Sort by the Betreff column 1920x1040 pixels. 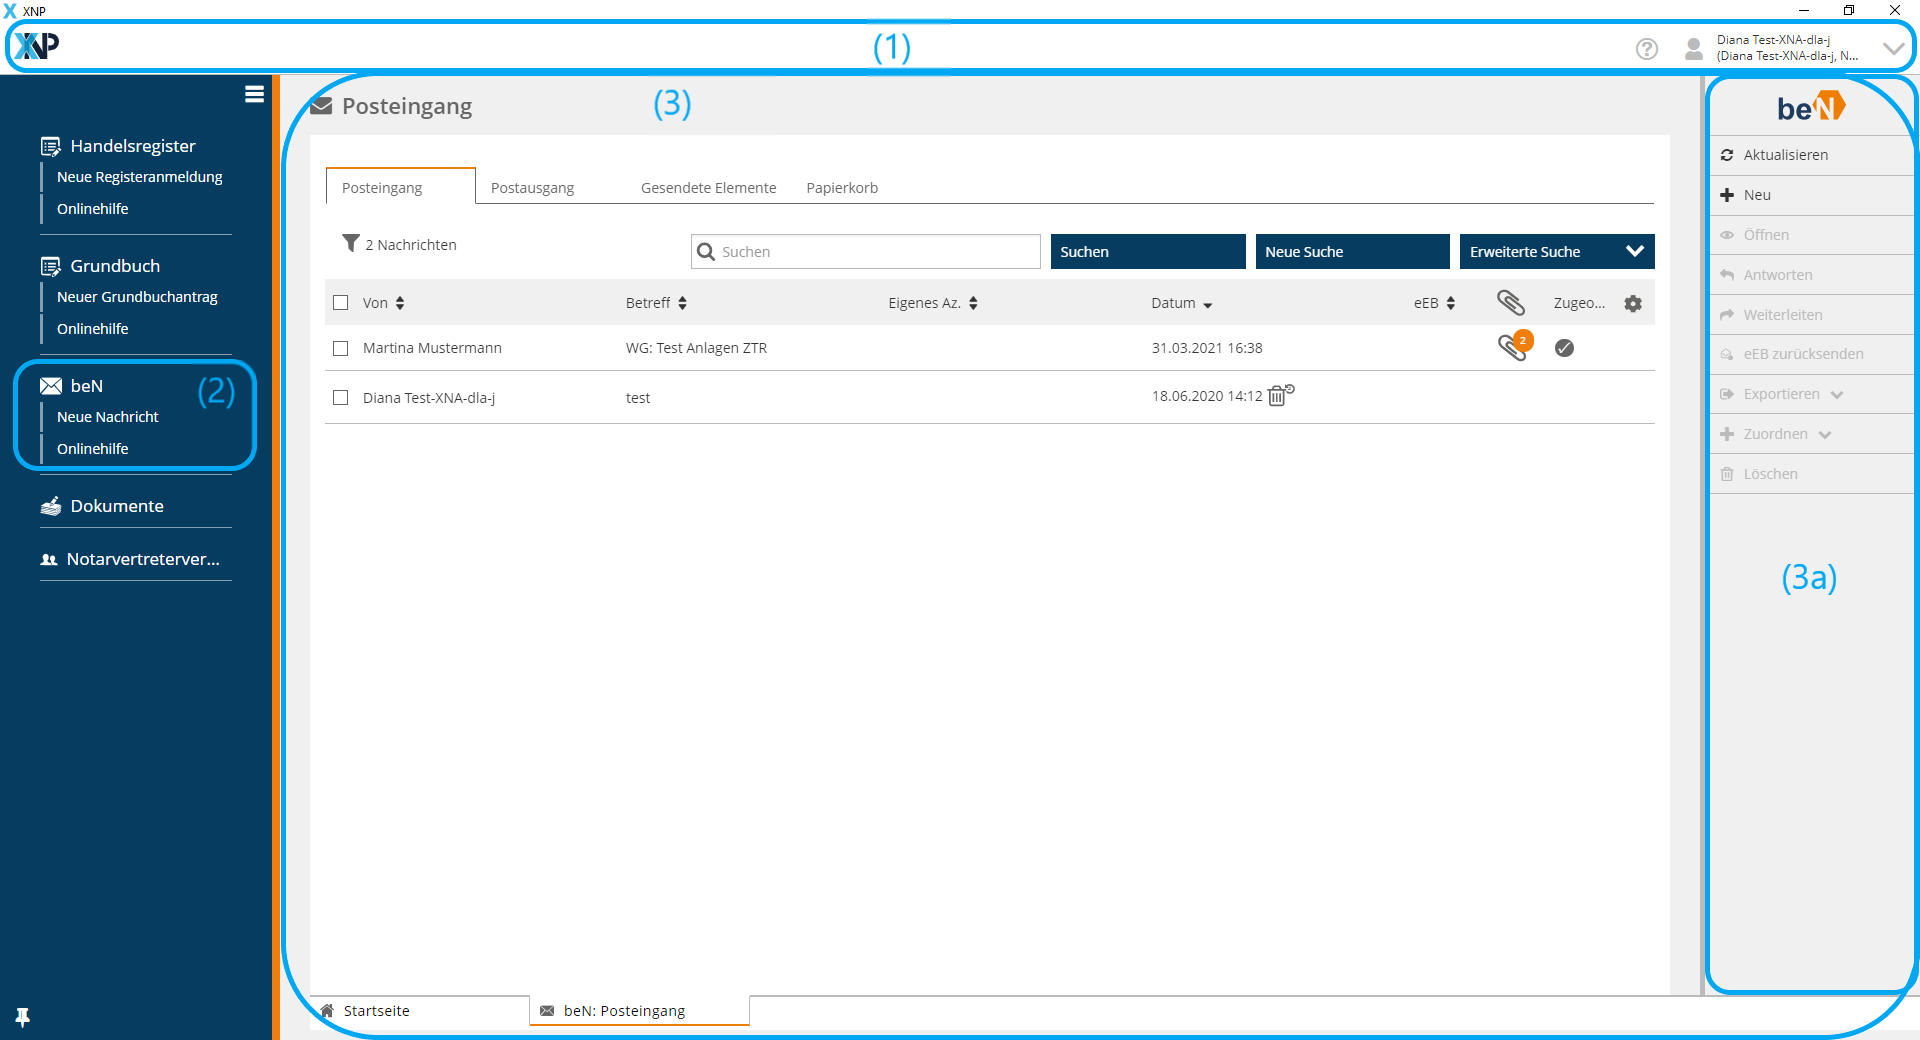[x=657, y=303]
